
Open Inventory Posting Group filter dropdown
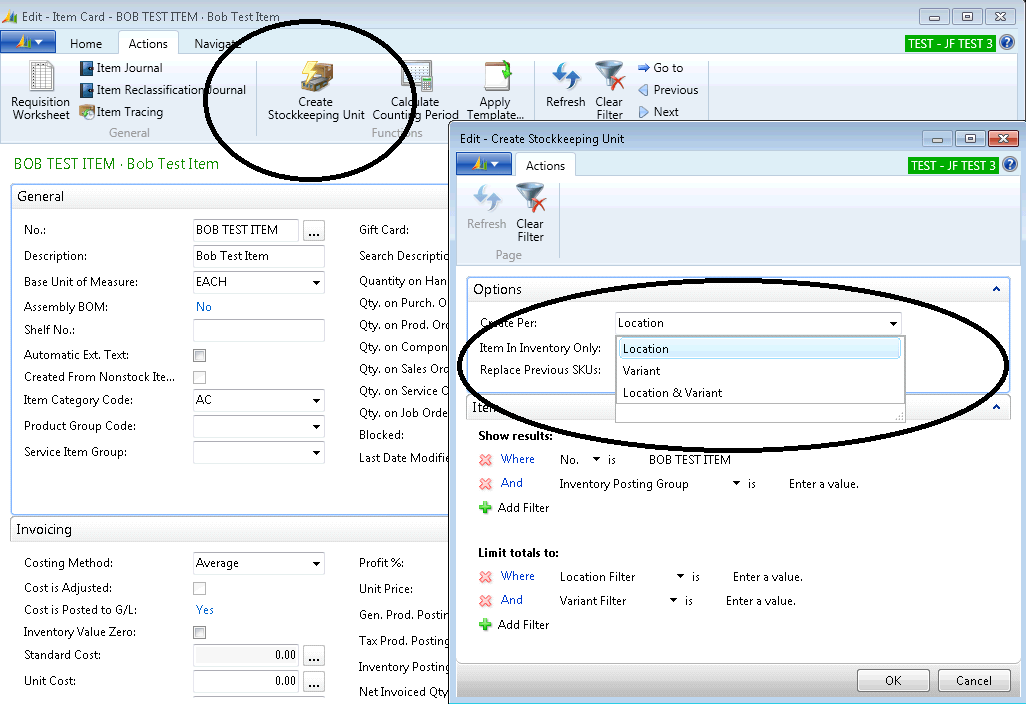point(736,484)
